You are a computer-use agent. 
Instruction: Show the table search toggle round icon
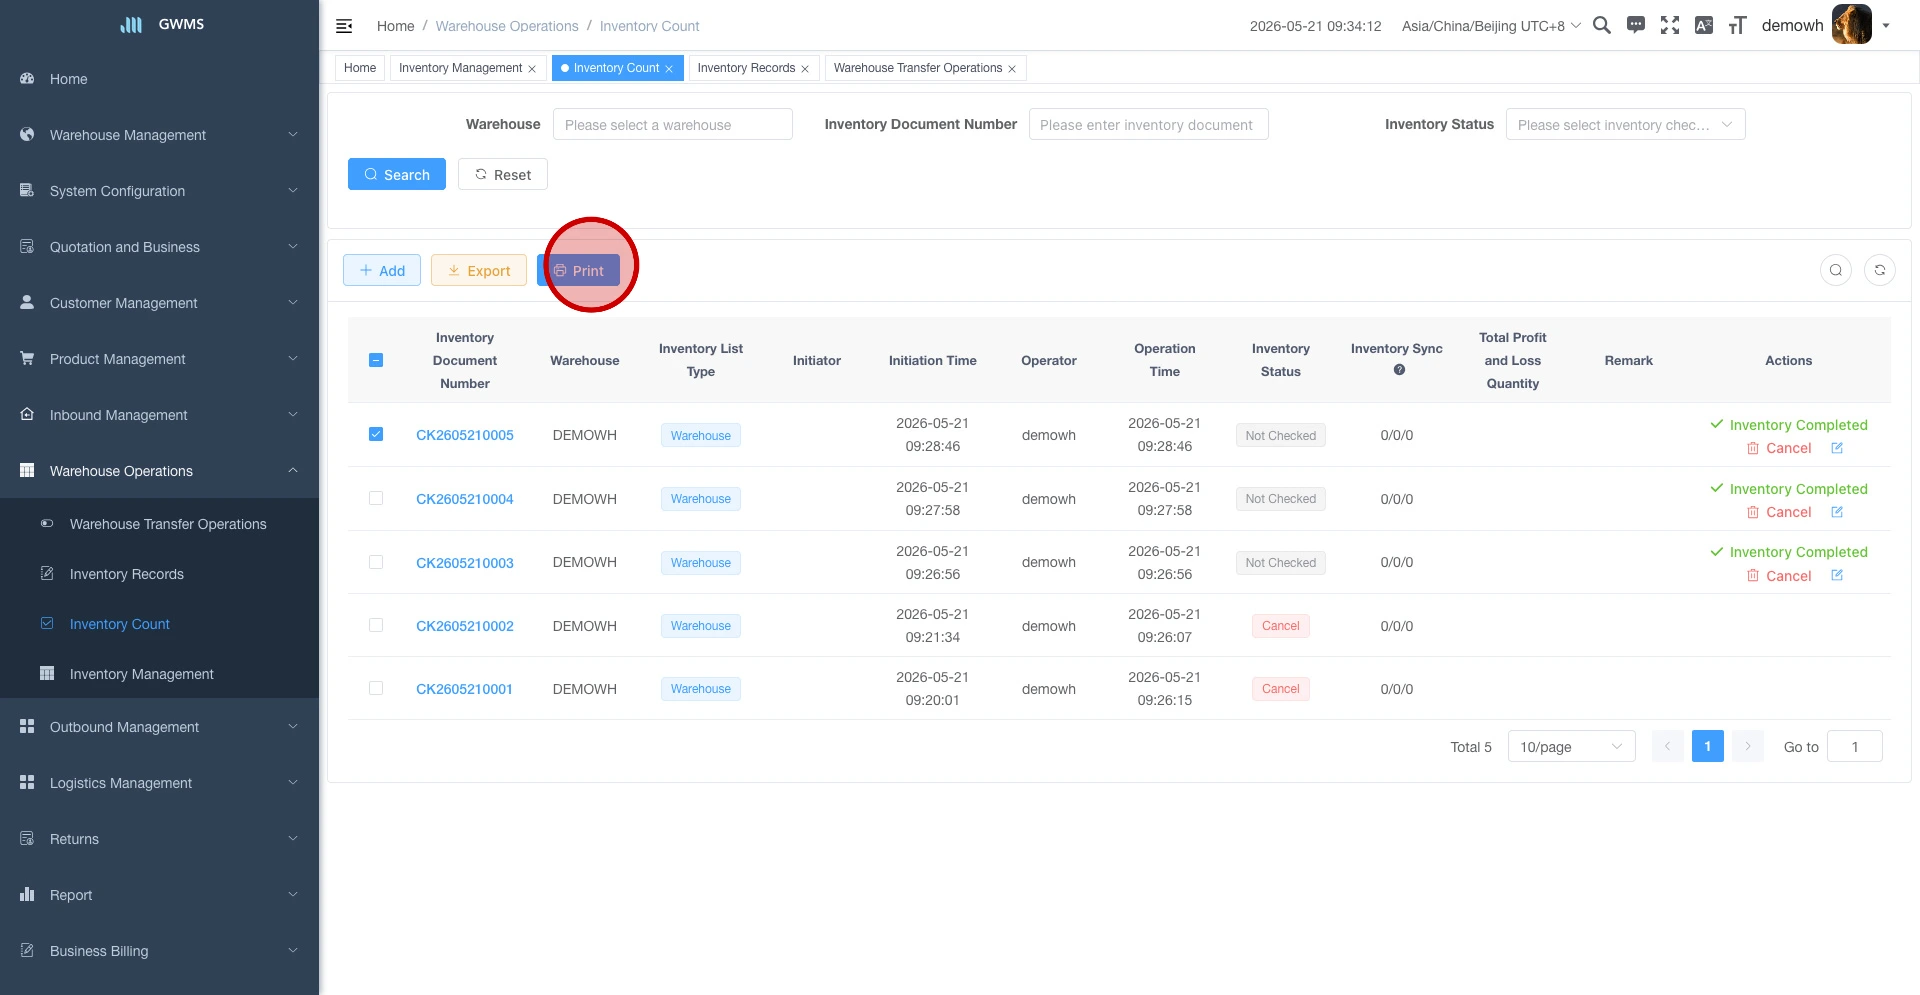click(1836, 270)
